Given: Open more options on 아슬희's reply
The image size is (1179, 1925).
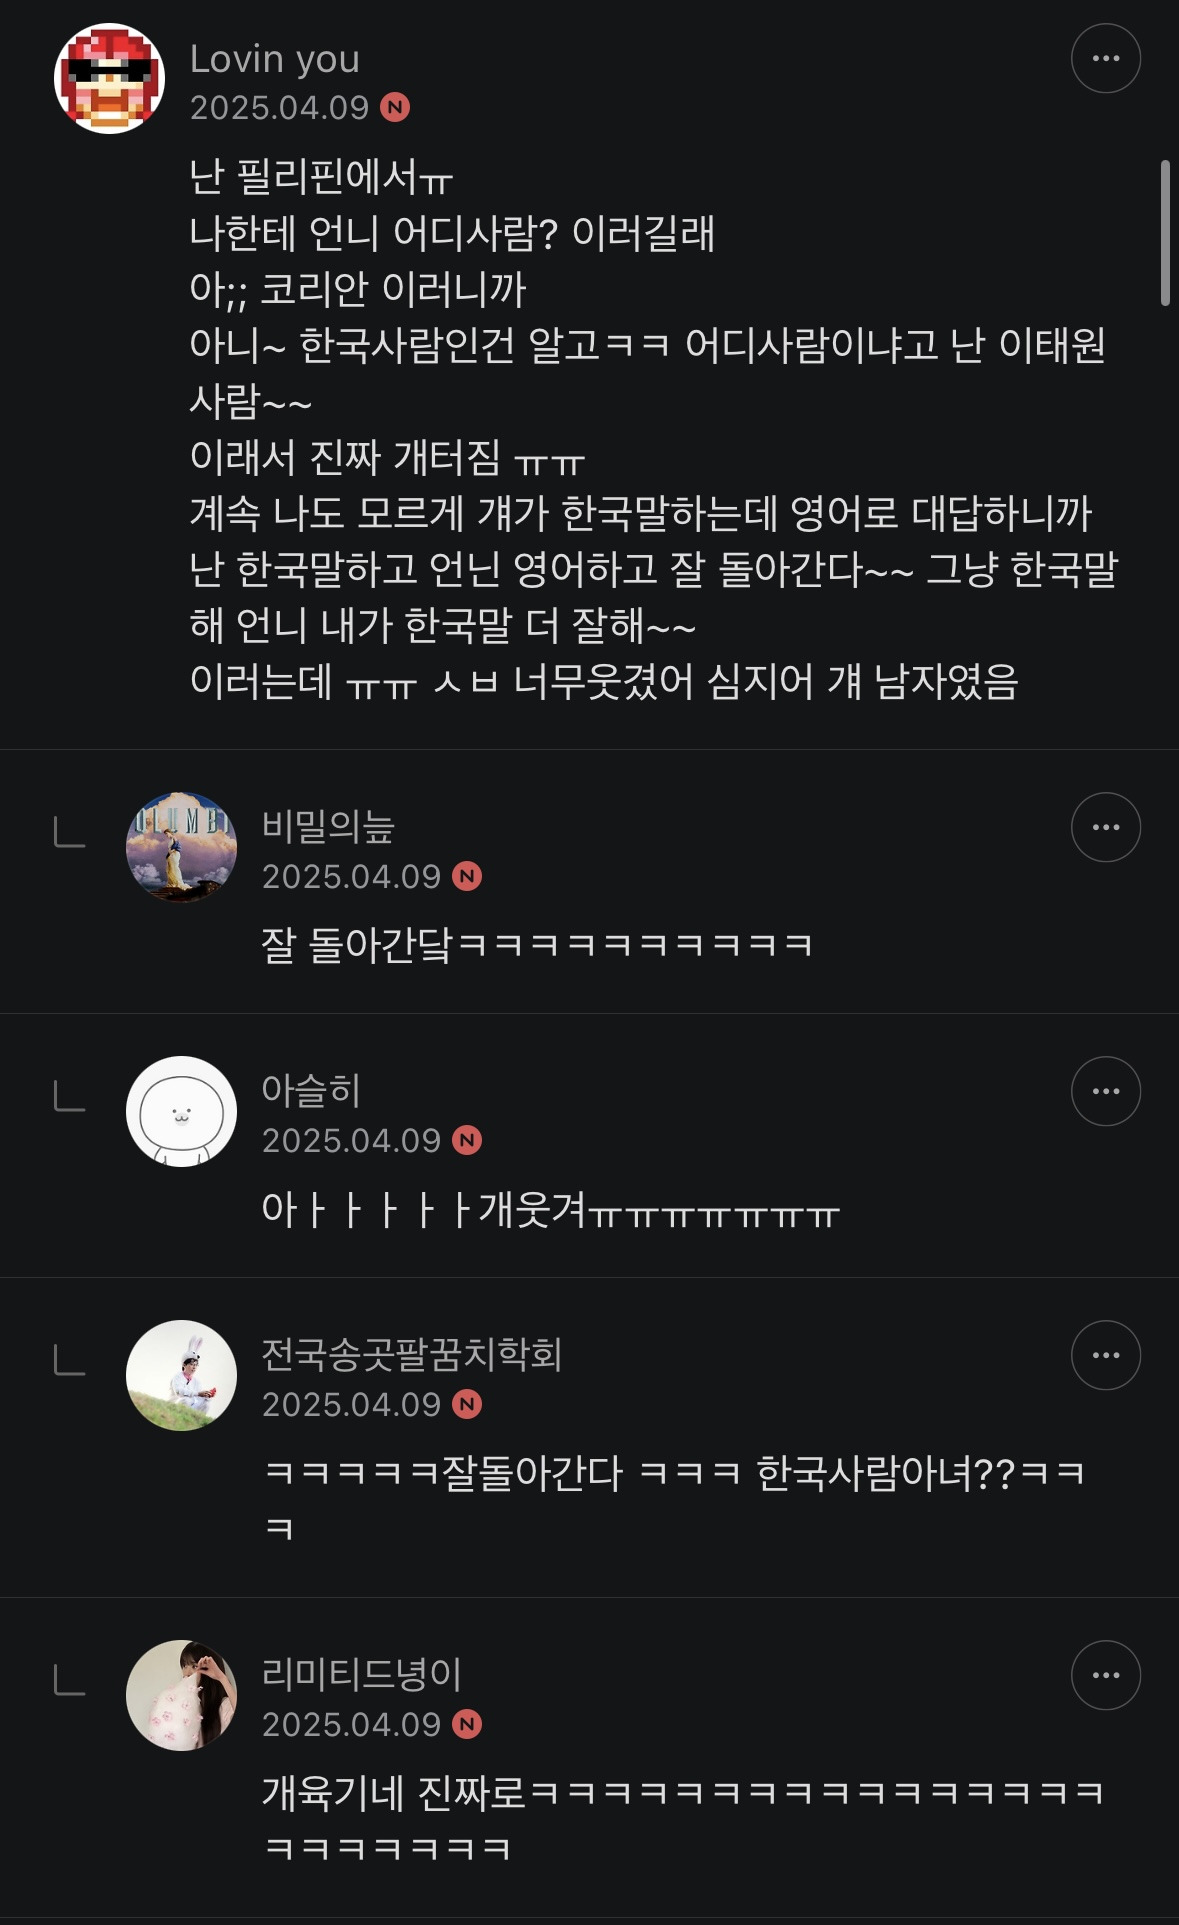Looking at the screenshot, I should [x=1105, y=1091].
